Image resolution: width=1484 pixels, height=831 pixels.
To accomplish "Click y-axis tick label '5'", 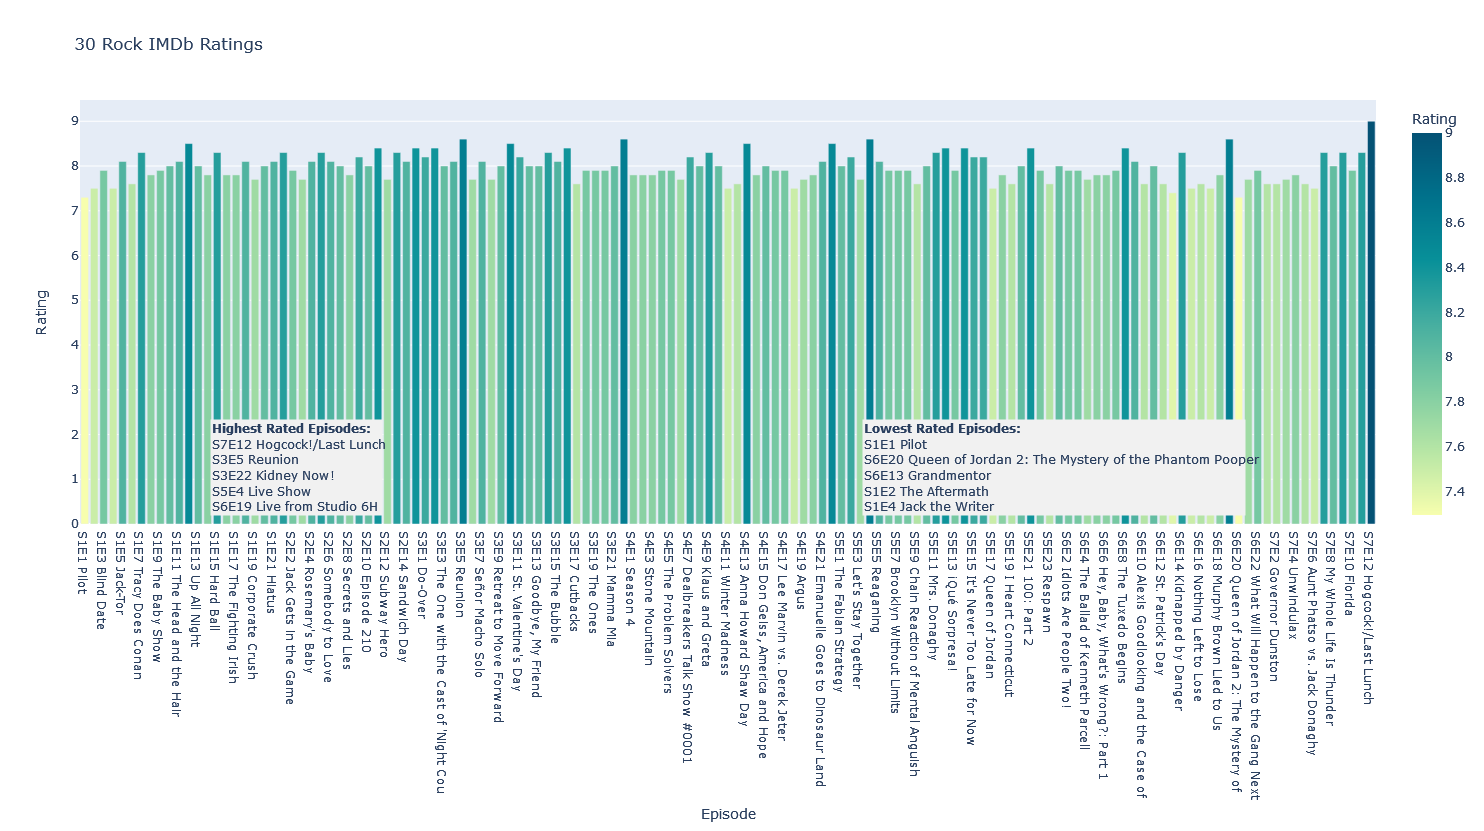I will tap(74, 300).
